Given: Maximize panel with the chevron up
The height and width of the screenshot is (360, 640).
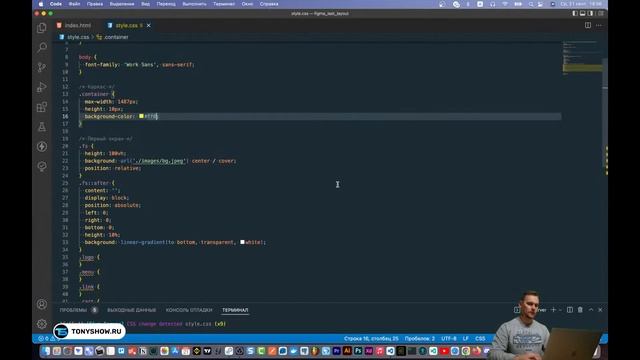Looking at the screenshot, I should (x=591, y=310).
